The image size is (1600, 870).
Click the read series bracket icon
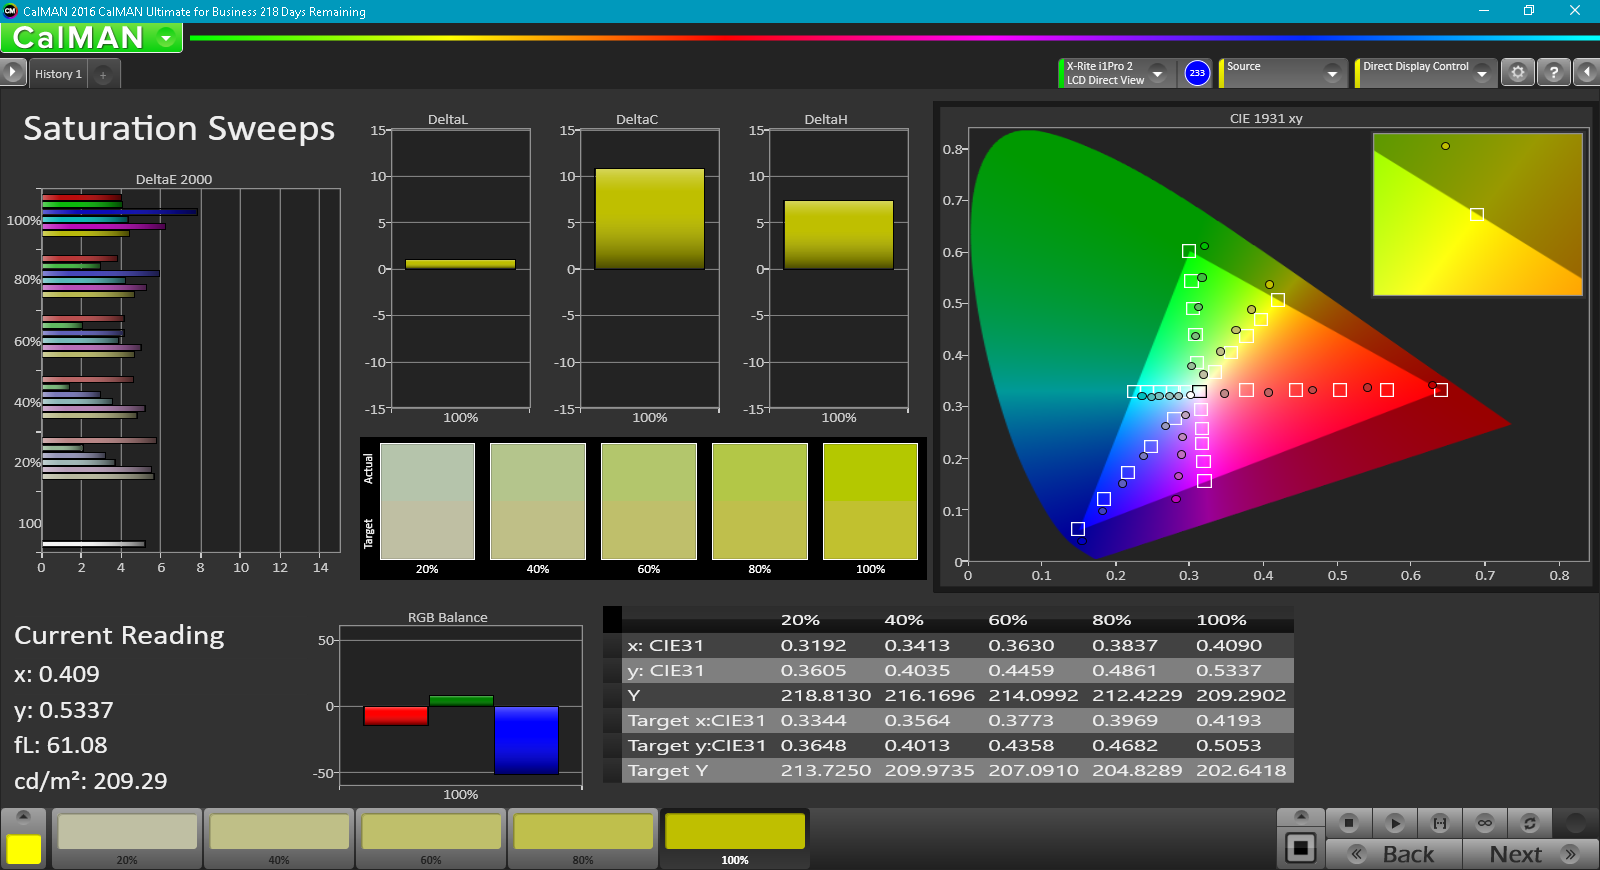click(1439, 823)
